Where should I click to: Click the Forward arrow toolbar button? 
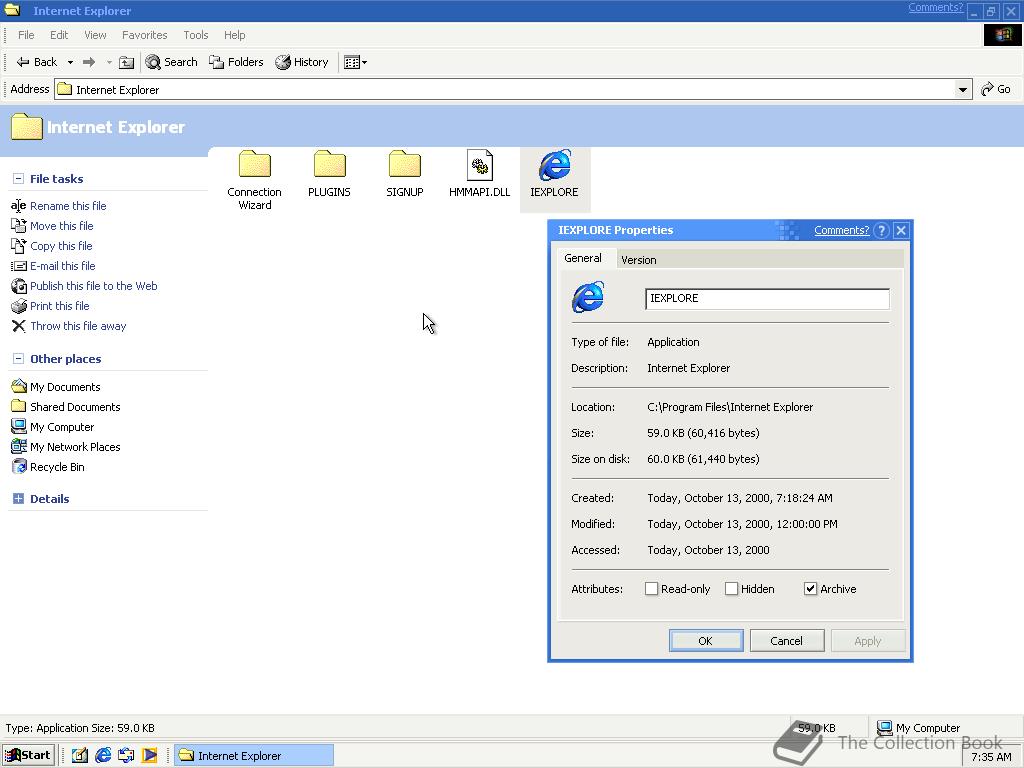[89, 62]
